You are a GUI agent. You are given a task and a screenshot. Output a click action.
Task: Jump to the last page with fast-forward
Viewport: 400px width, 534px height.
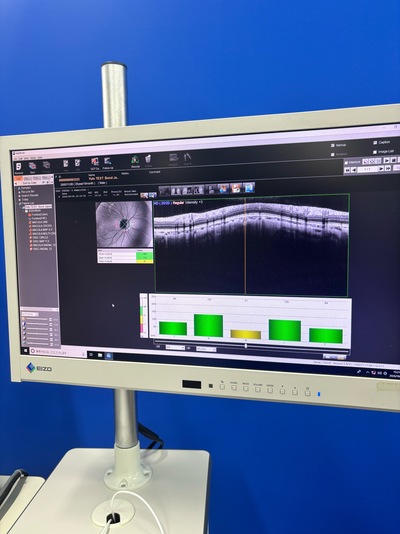point(388,168)
